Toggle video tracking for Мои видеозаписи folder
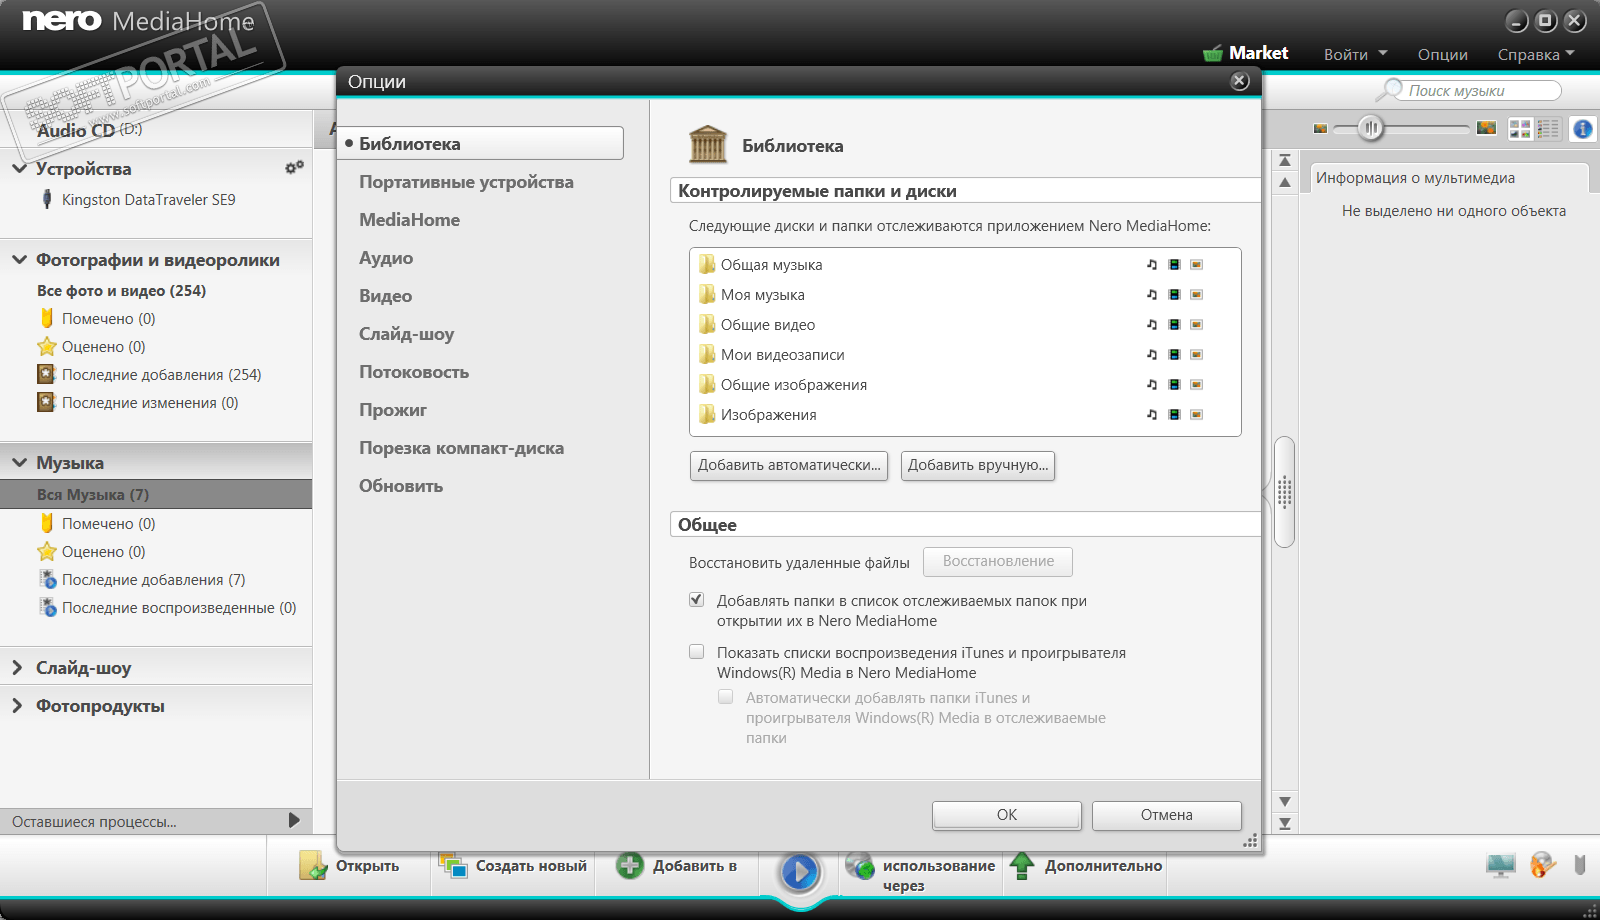Viewport: 1600px width, 920px height. pos(1174,355)
